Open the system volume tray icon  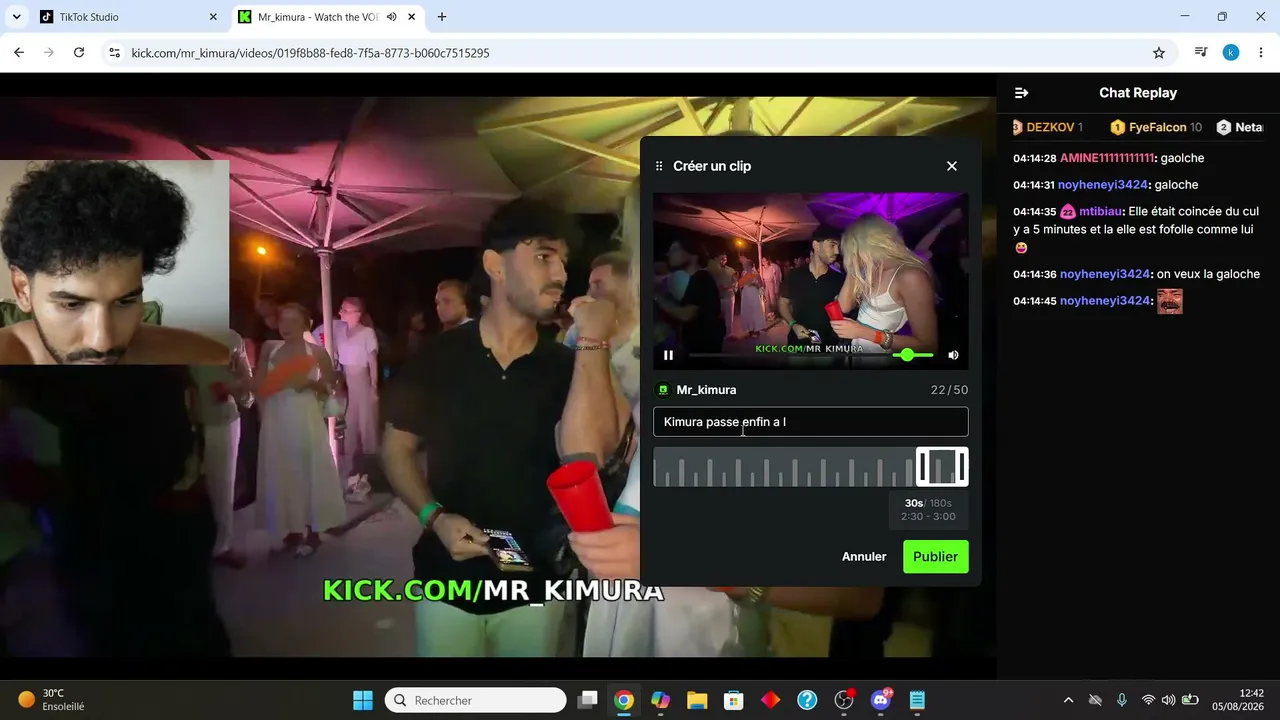coord(1168,700)
